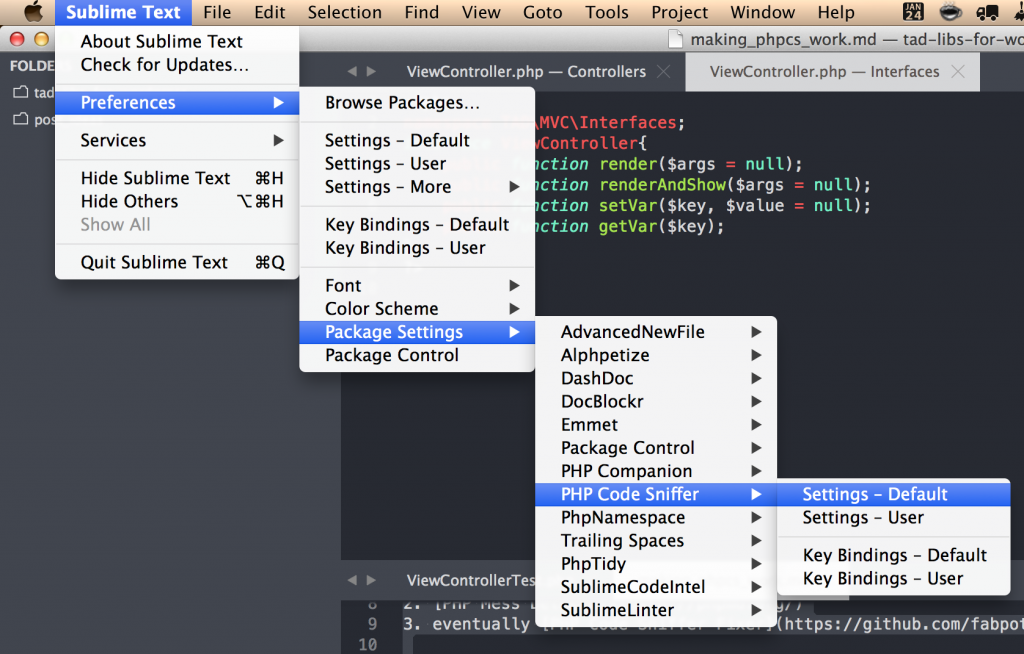Expand the Color Scheme submenu
1024x654 pixels.
[x=417, y=309]
